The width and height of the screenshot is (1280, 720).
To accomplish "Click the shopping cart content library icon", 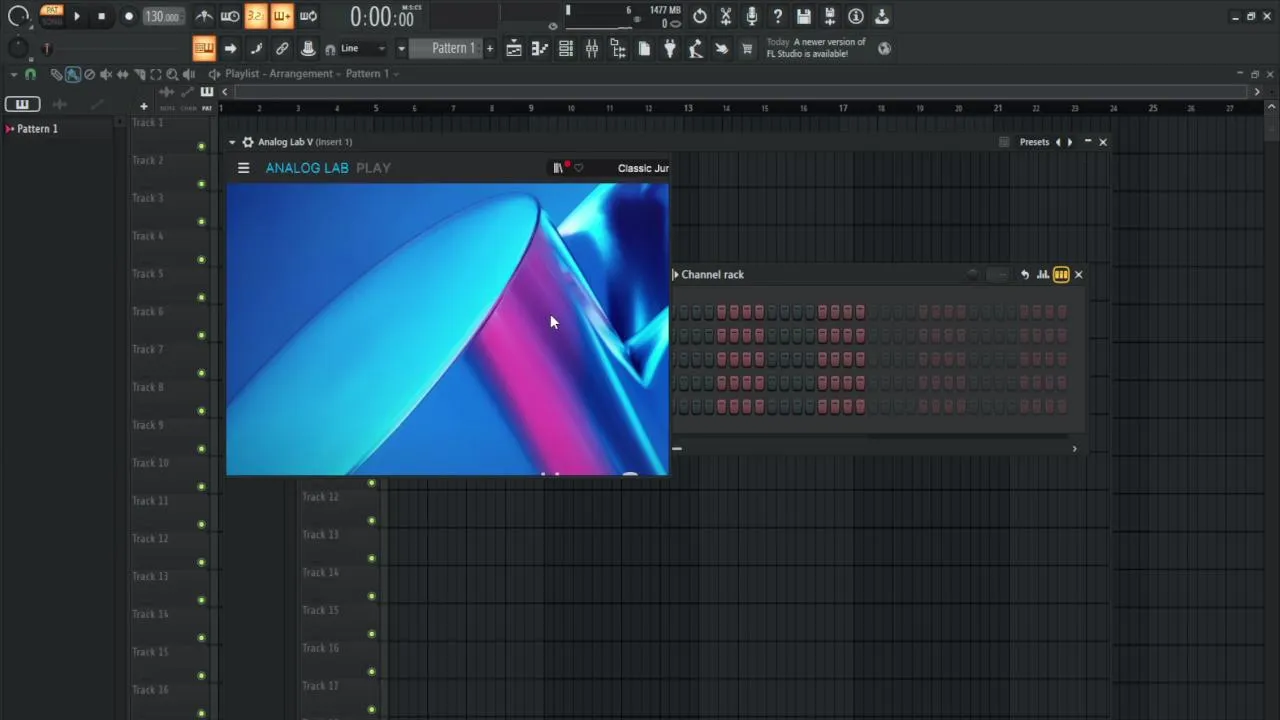I will [x=747, y=48].
